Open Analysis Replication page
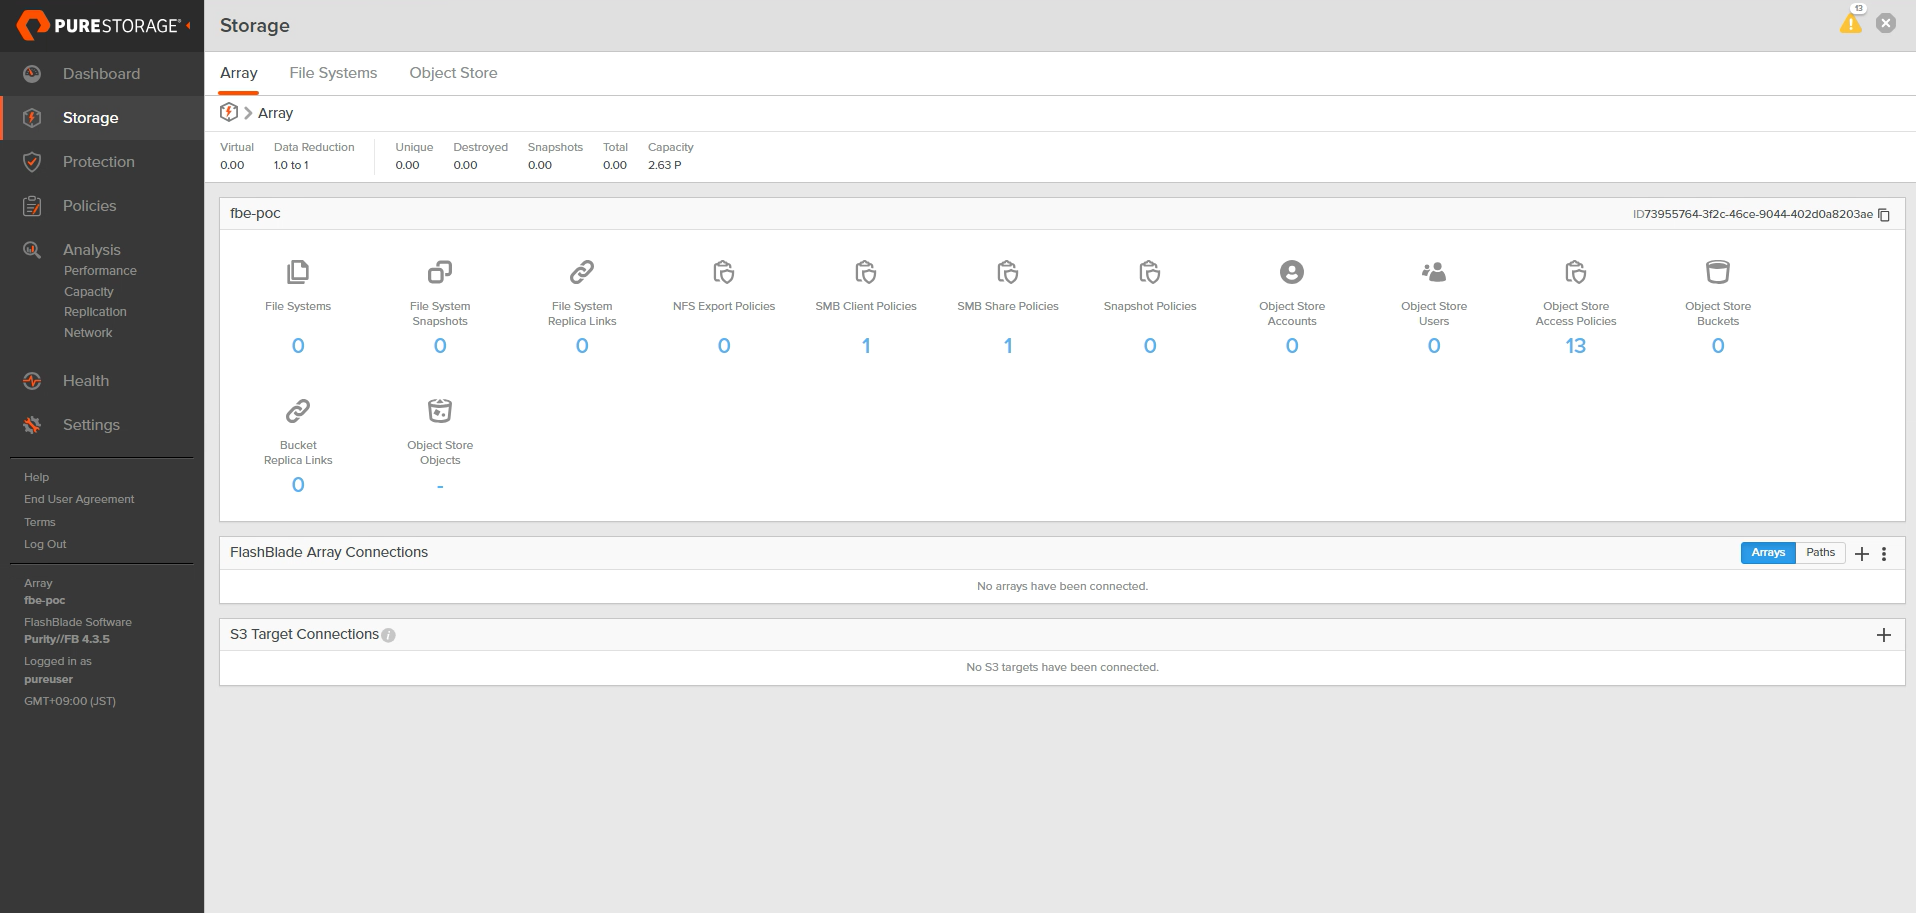Viewport: 1916px width, 913px height. tap(95, 312)
